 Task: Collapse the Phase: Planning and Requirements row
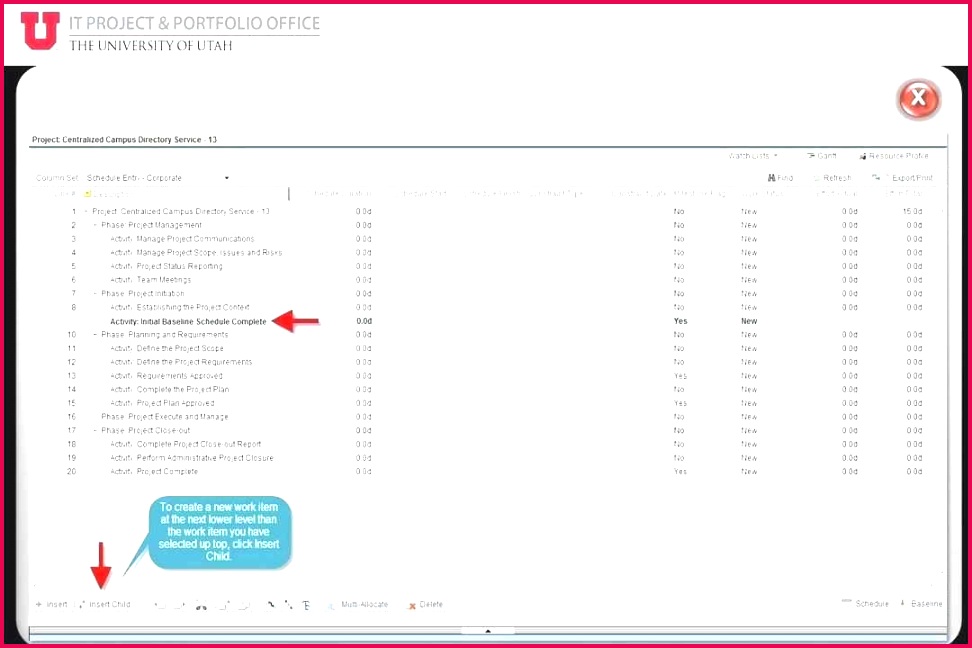[x=95, y=335]
